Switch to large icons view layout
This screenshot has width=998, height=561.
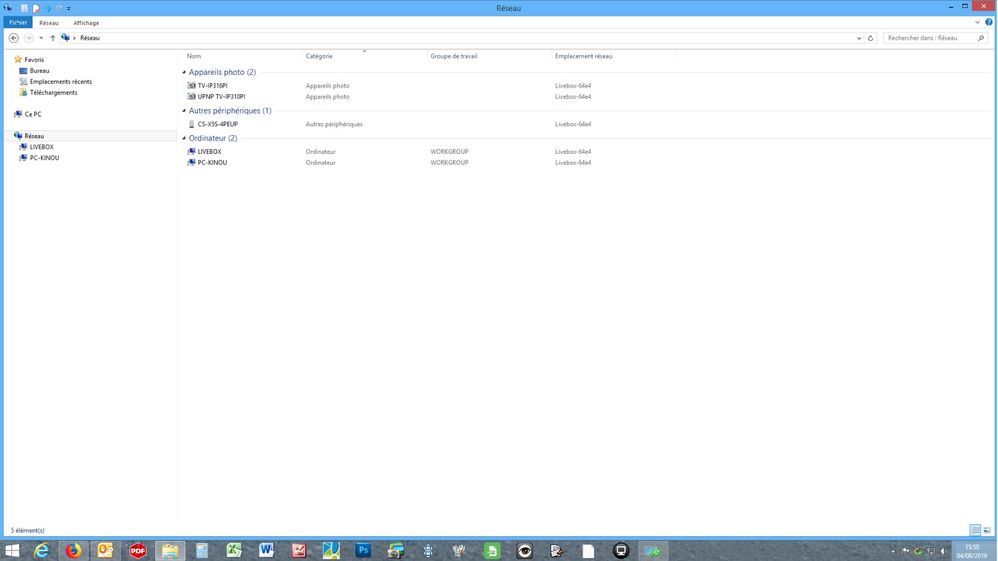pos(988,530)
